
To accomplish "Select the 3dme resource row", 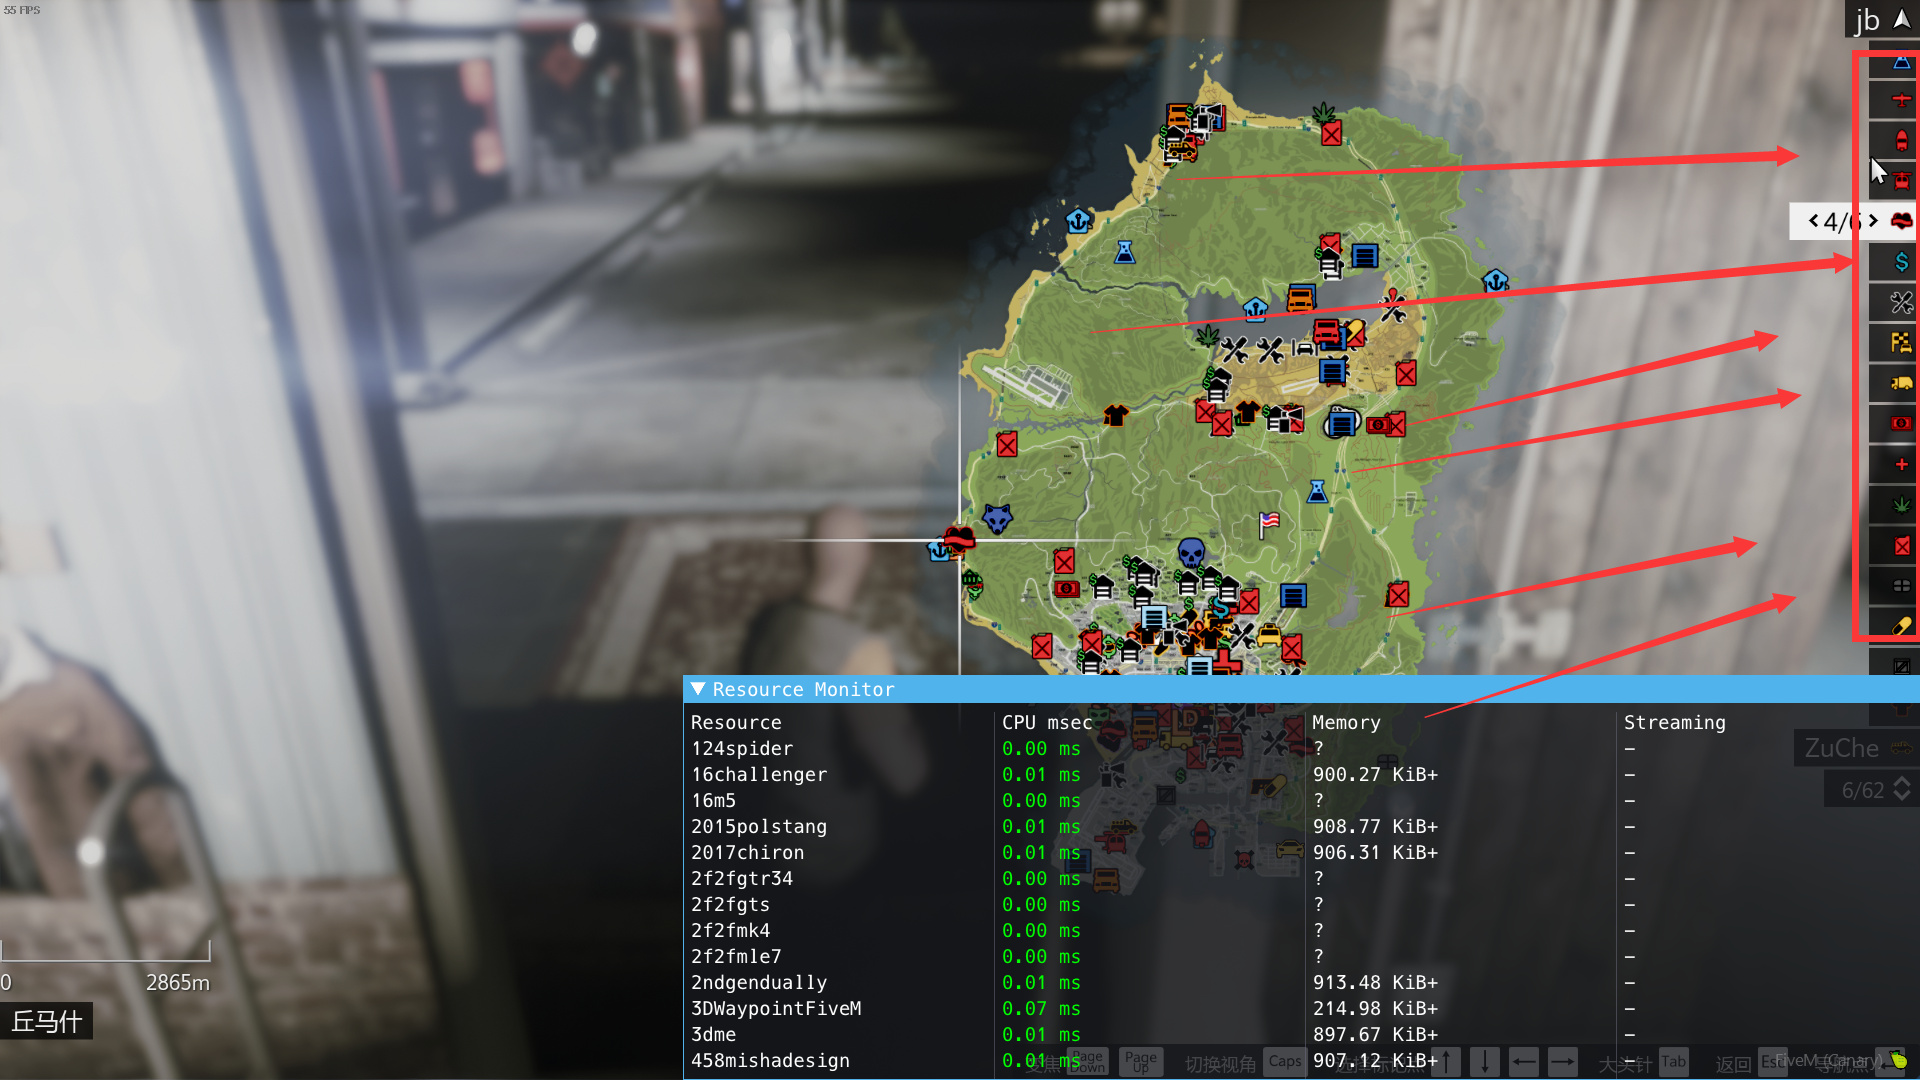I will pos(1301,1034).
